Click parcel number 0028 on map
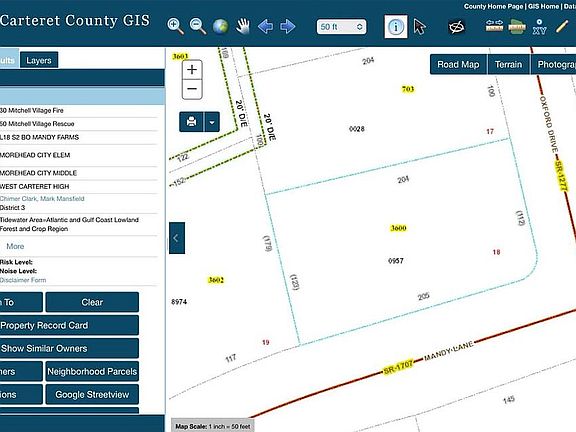The image size is (576, 432). tap(356, 129)
